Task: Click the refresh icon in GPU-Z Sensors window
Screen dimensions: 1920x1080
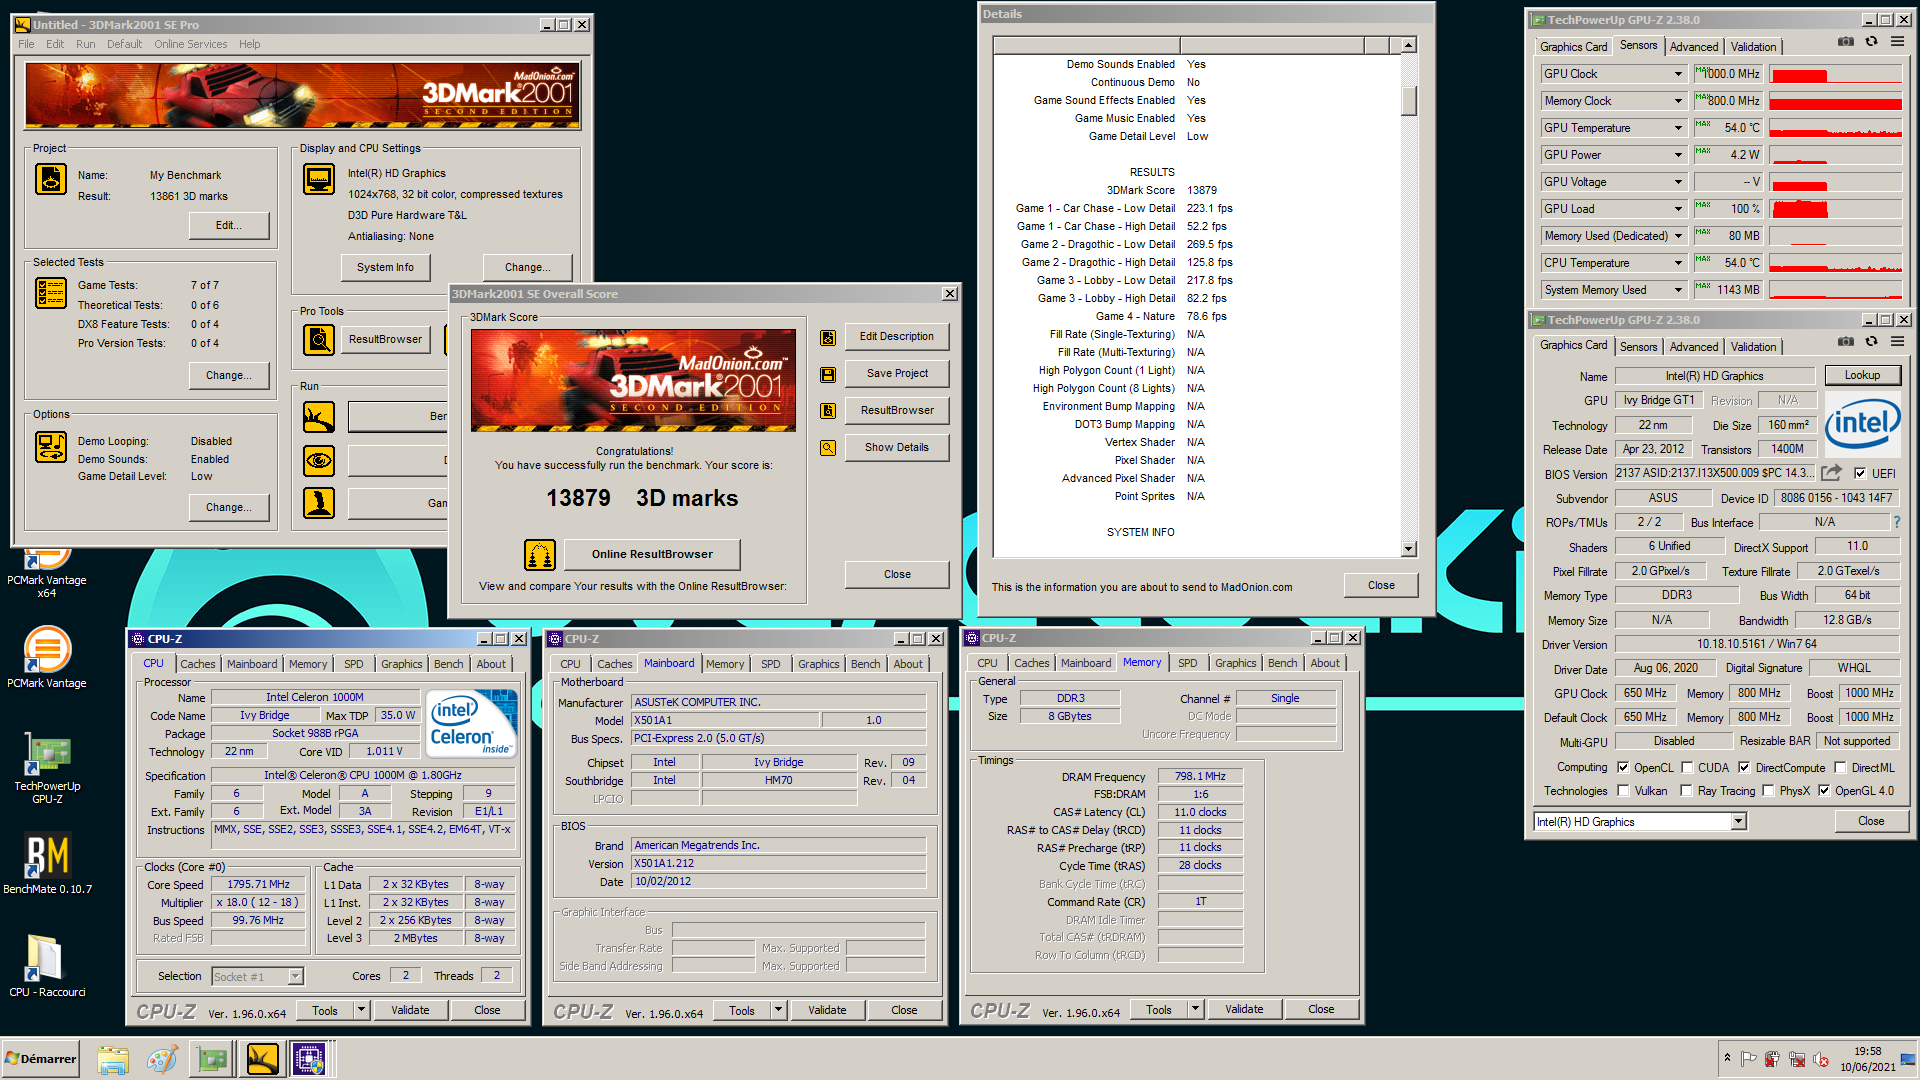Action: (x=1871, y=42)
